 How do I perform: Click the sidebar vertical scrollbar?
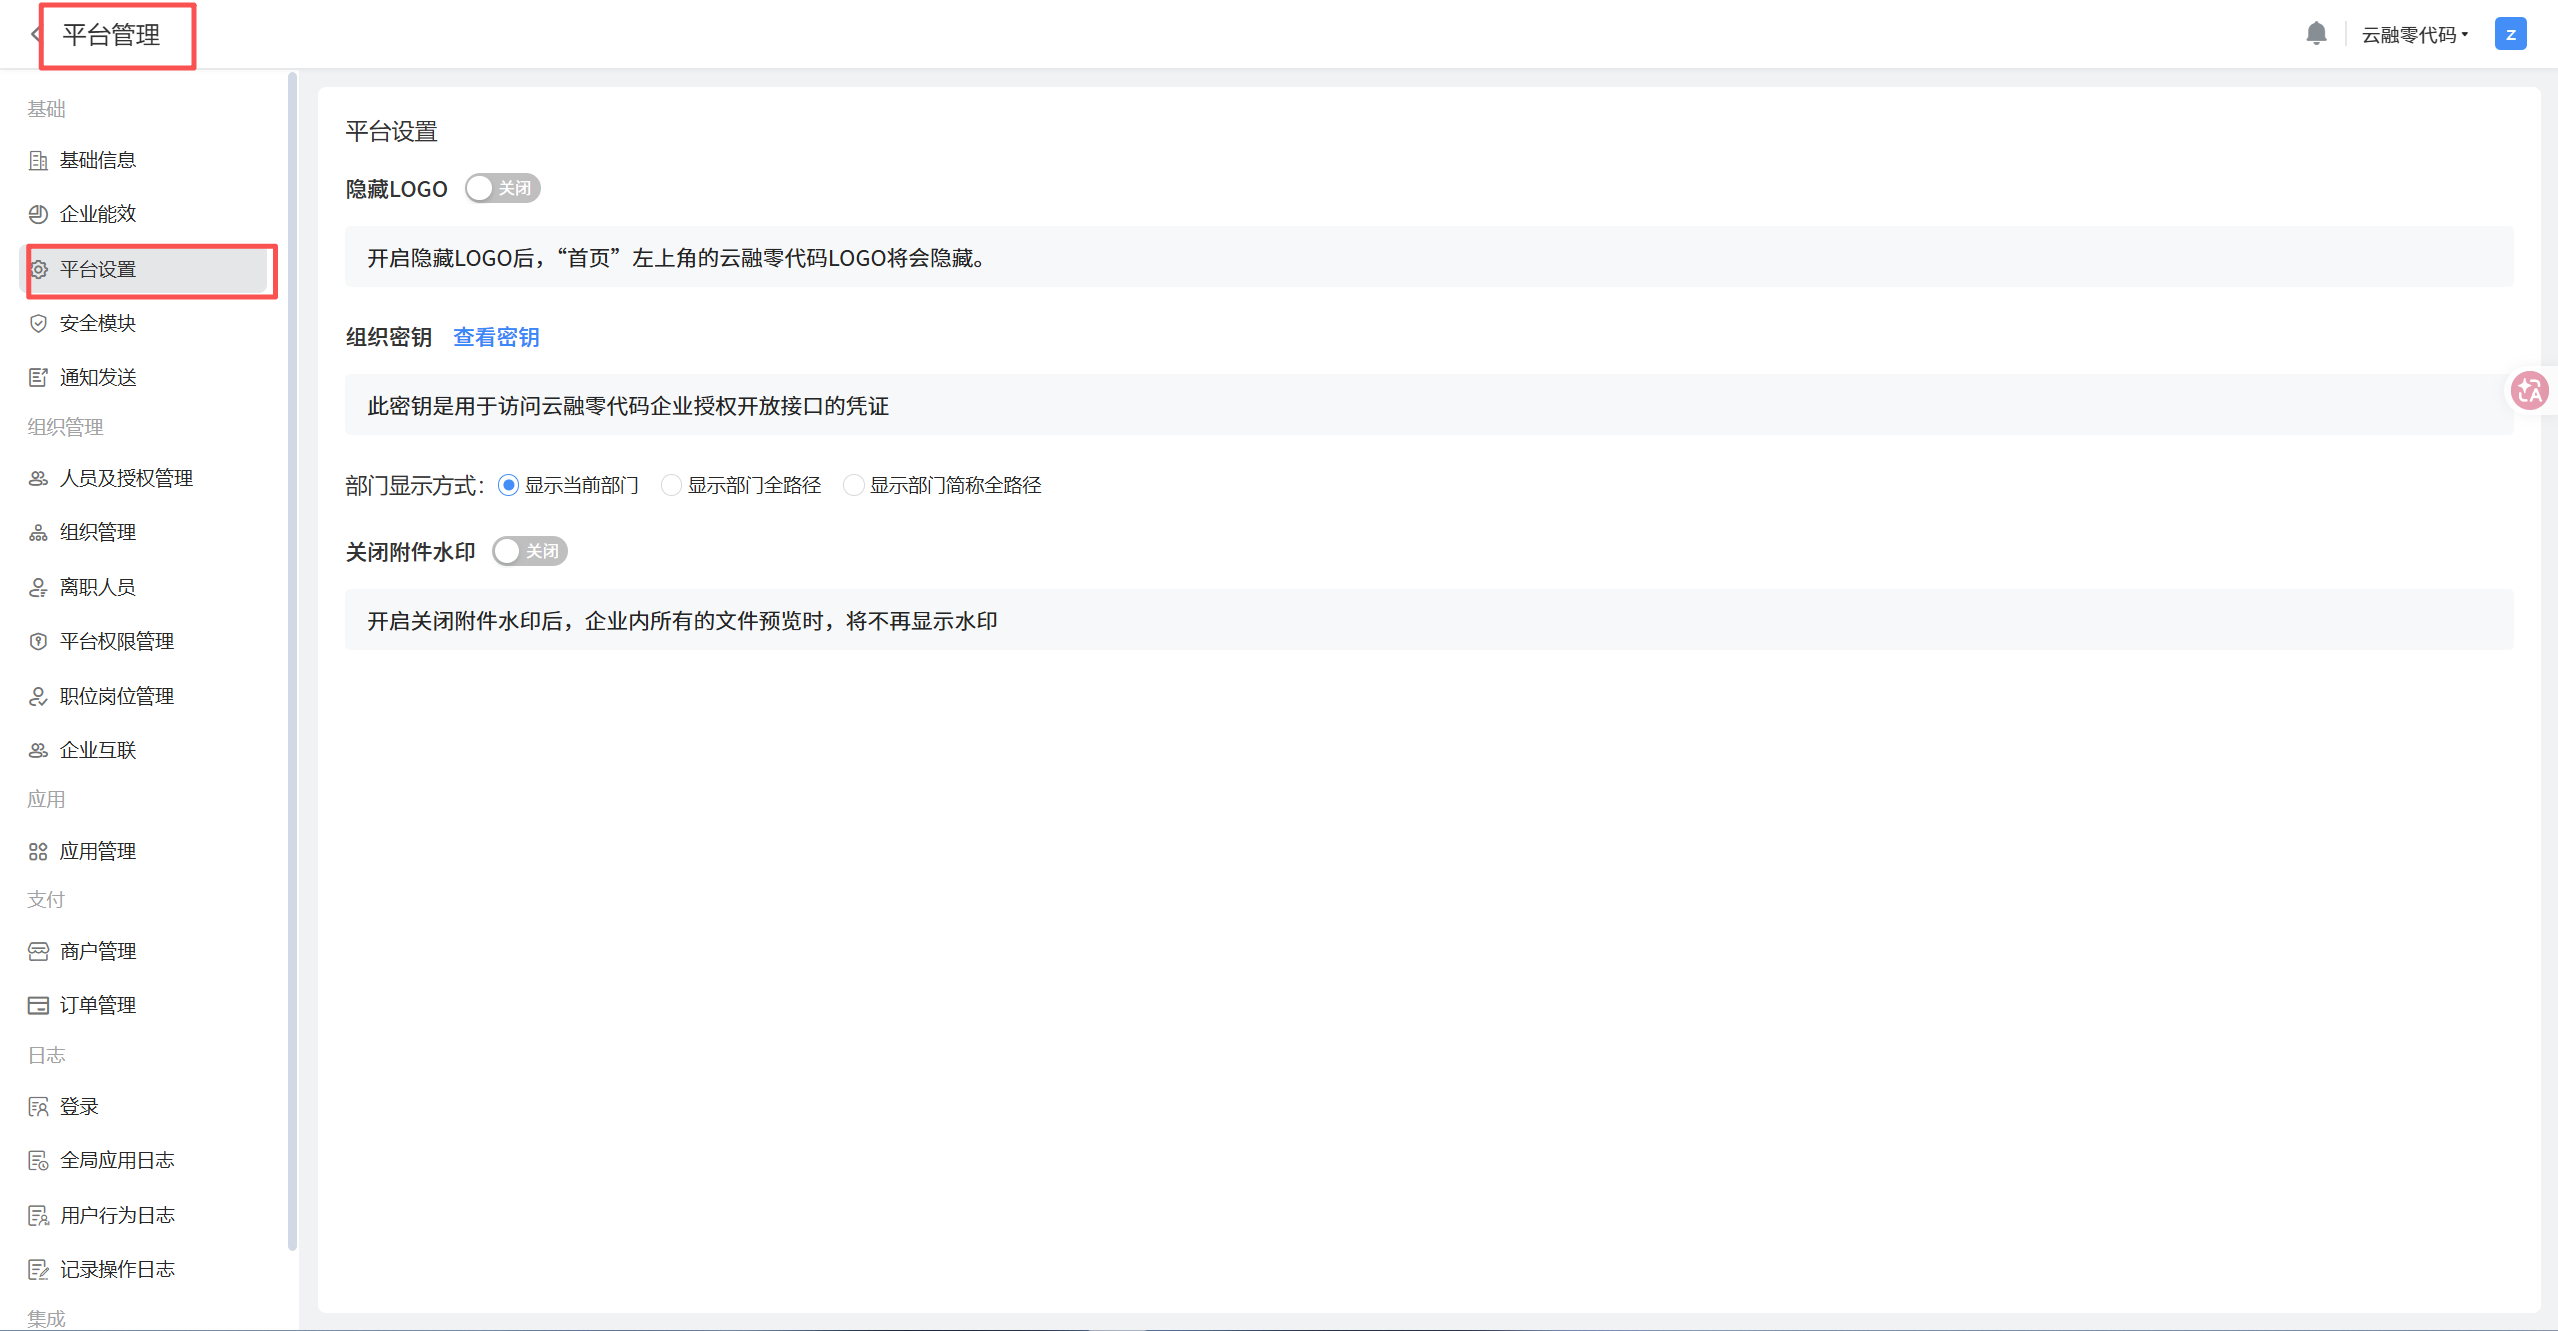click(292, 660)
